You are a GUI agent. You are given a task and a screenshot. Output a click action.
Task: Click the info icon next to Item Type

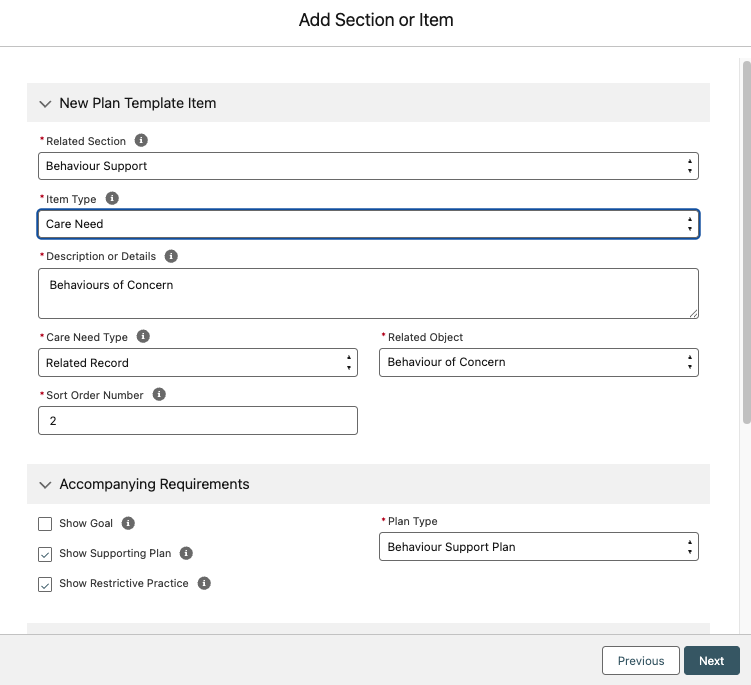click(x=112, y=199)
